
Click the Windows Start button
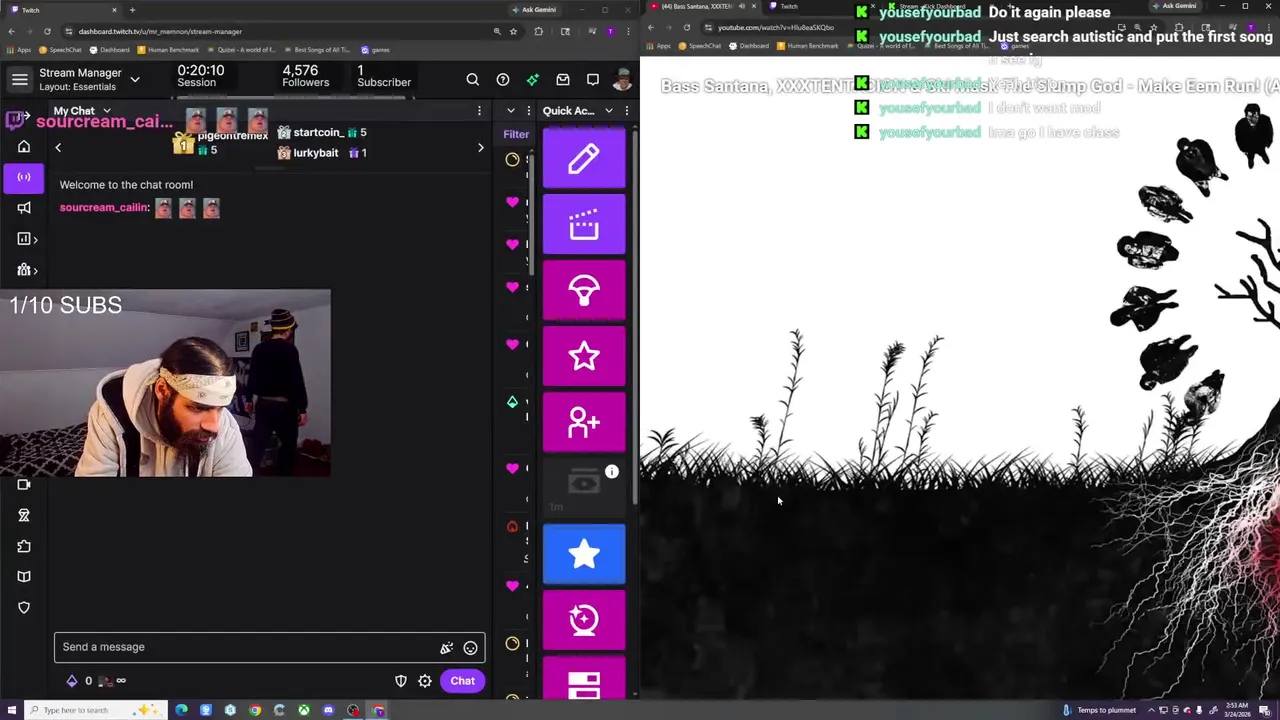point(12,710)
